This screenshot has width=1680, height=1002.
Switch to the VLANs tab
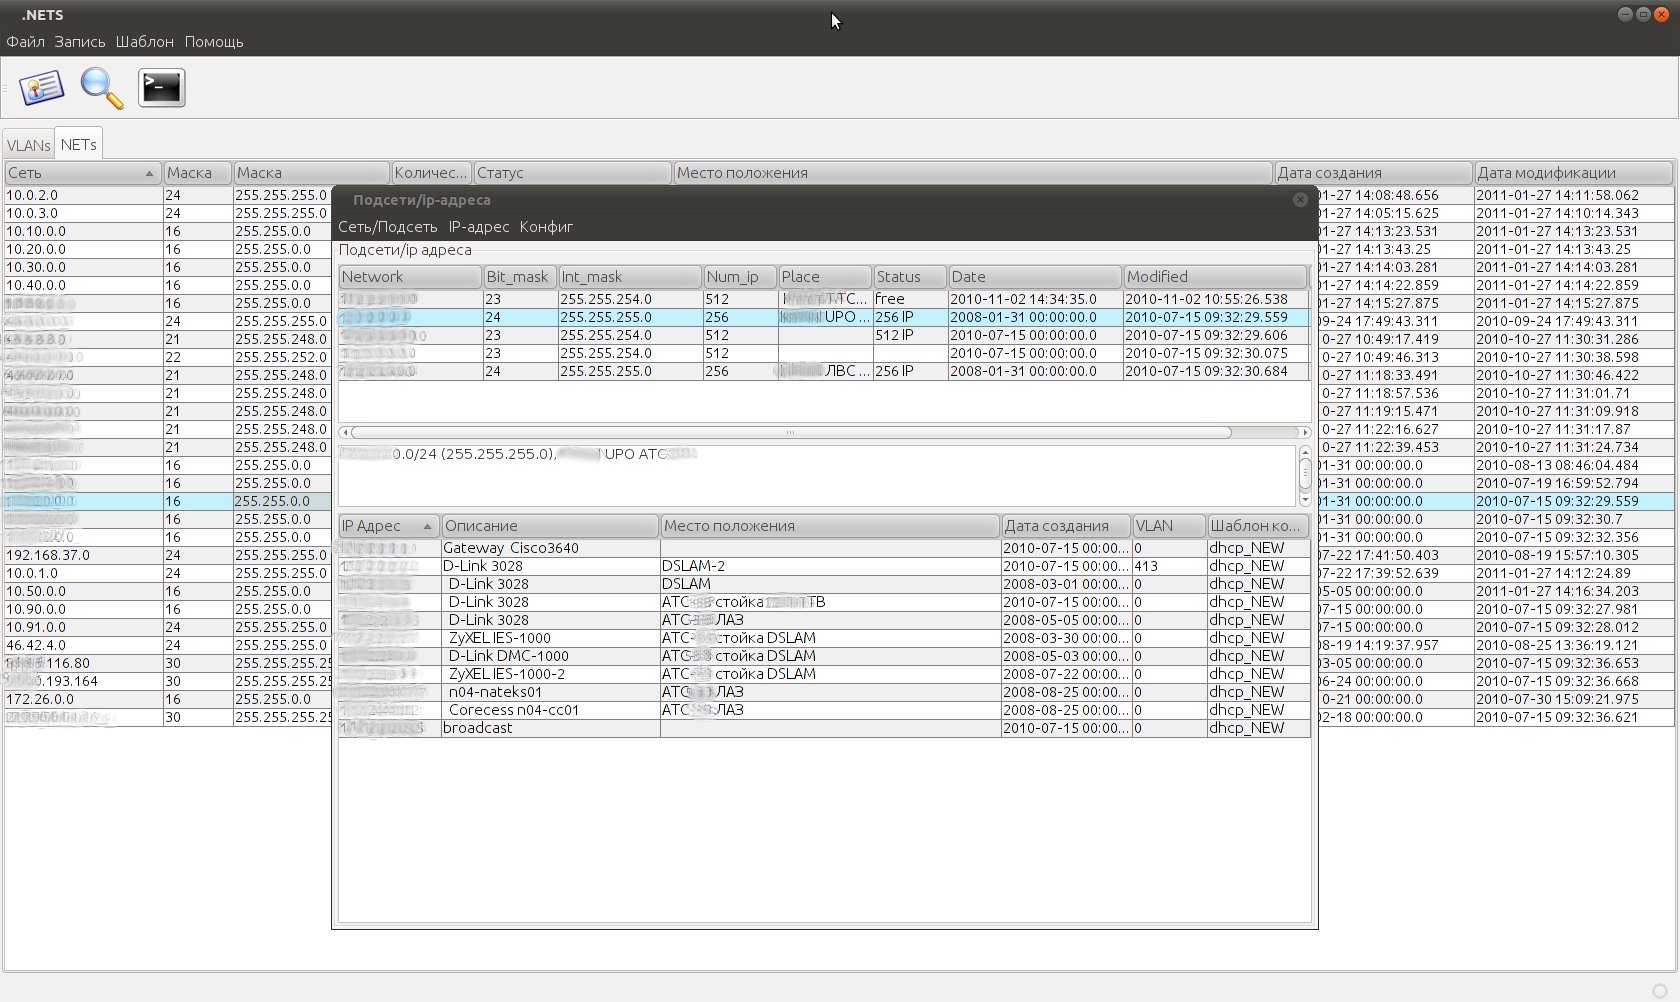click(28, 145)
